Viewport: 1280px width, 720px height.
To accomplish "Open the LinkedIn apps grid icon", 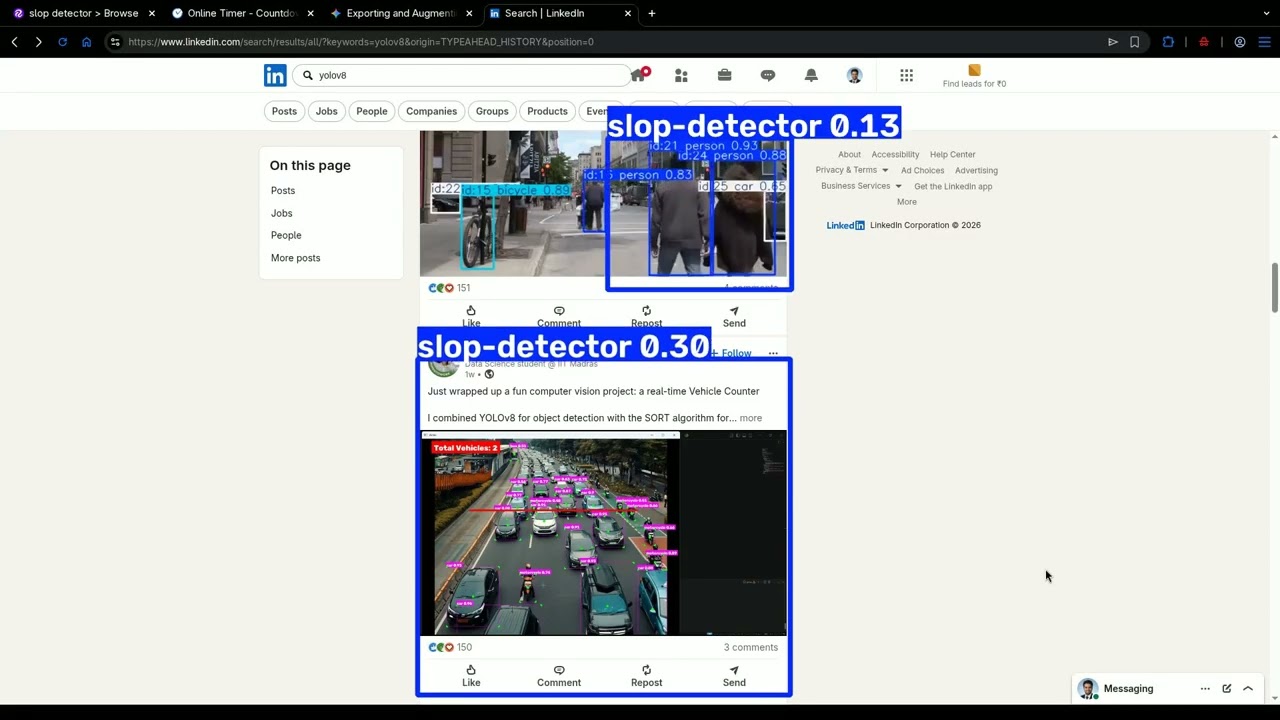I will [x=906, y=75].
